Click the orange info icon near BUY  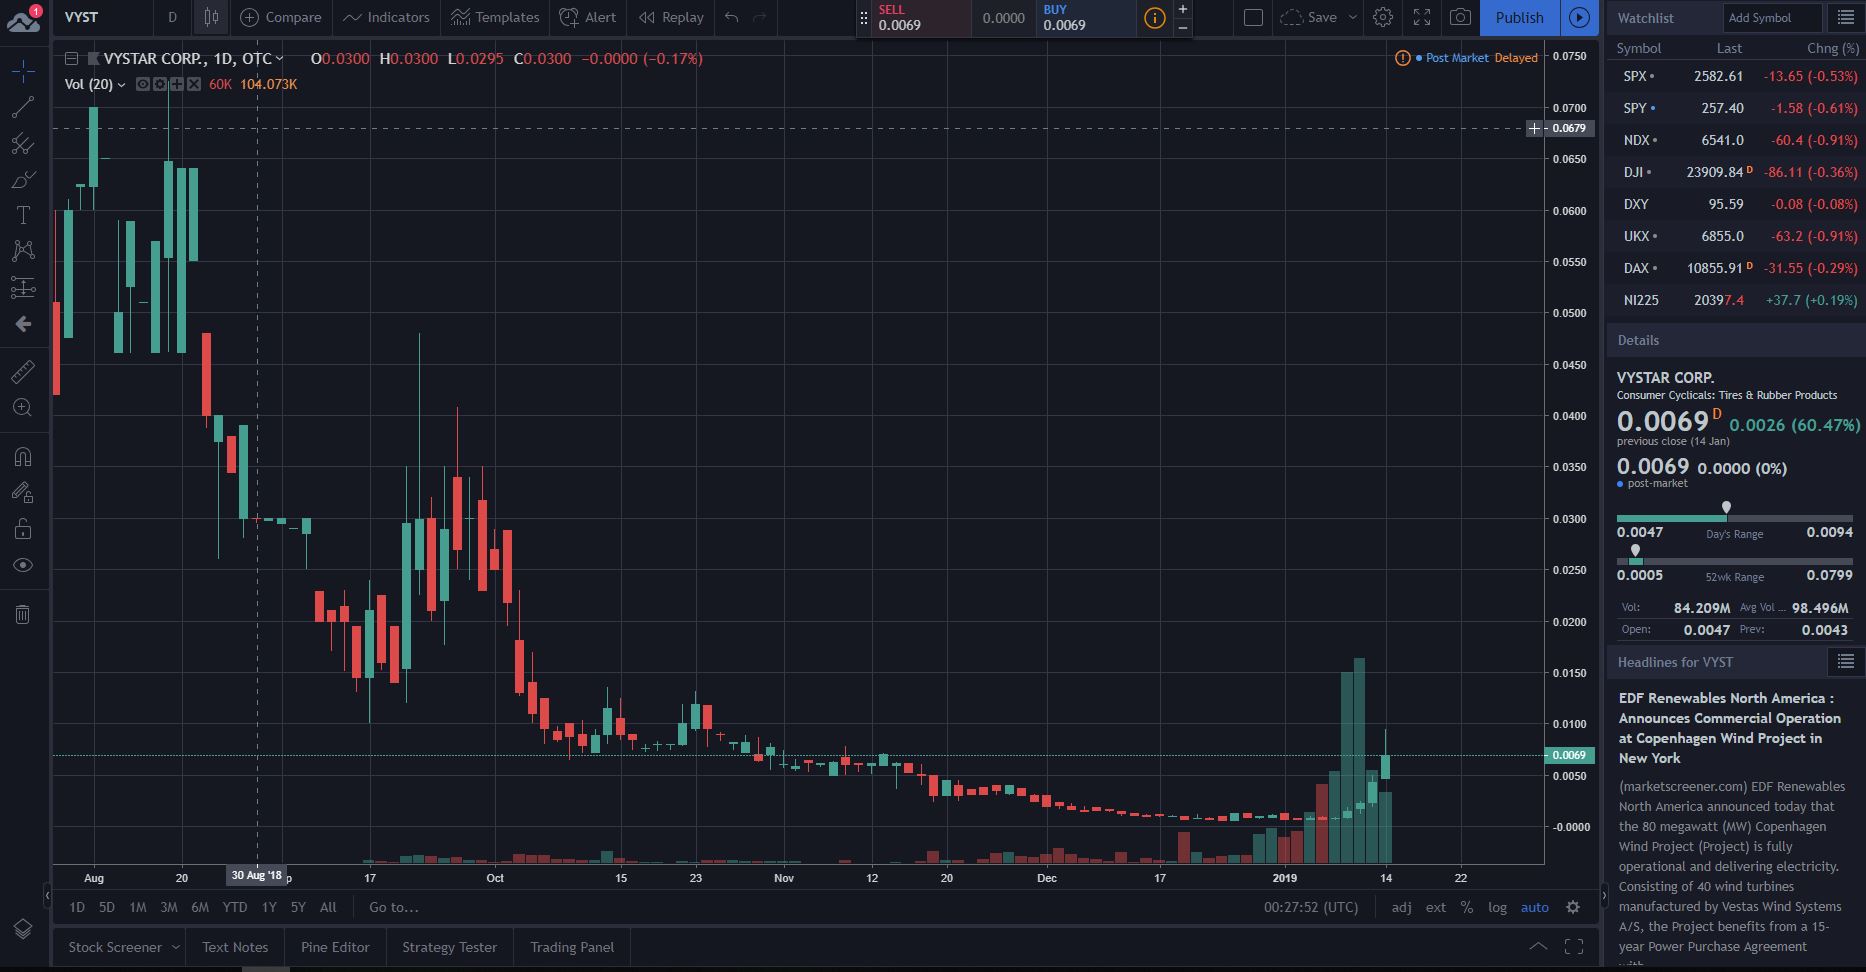click(x=1154, y=18)
